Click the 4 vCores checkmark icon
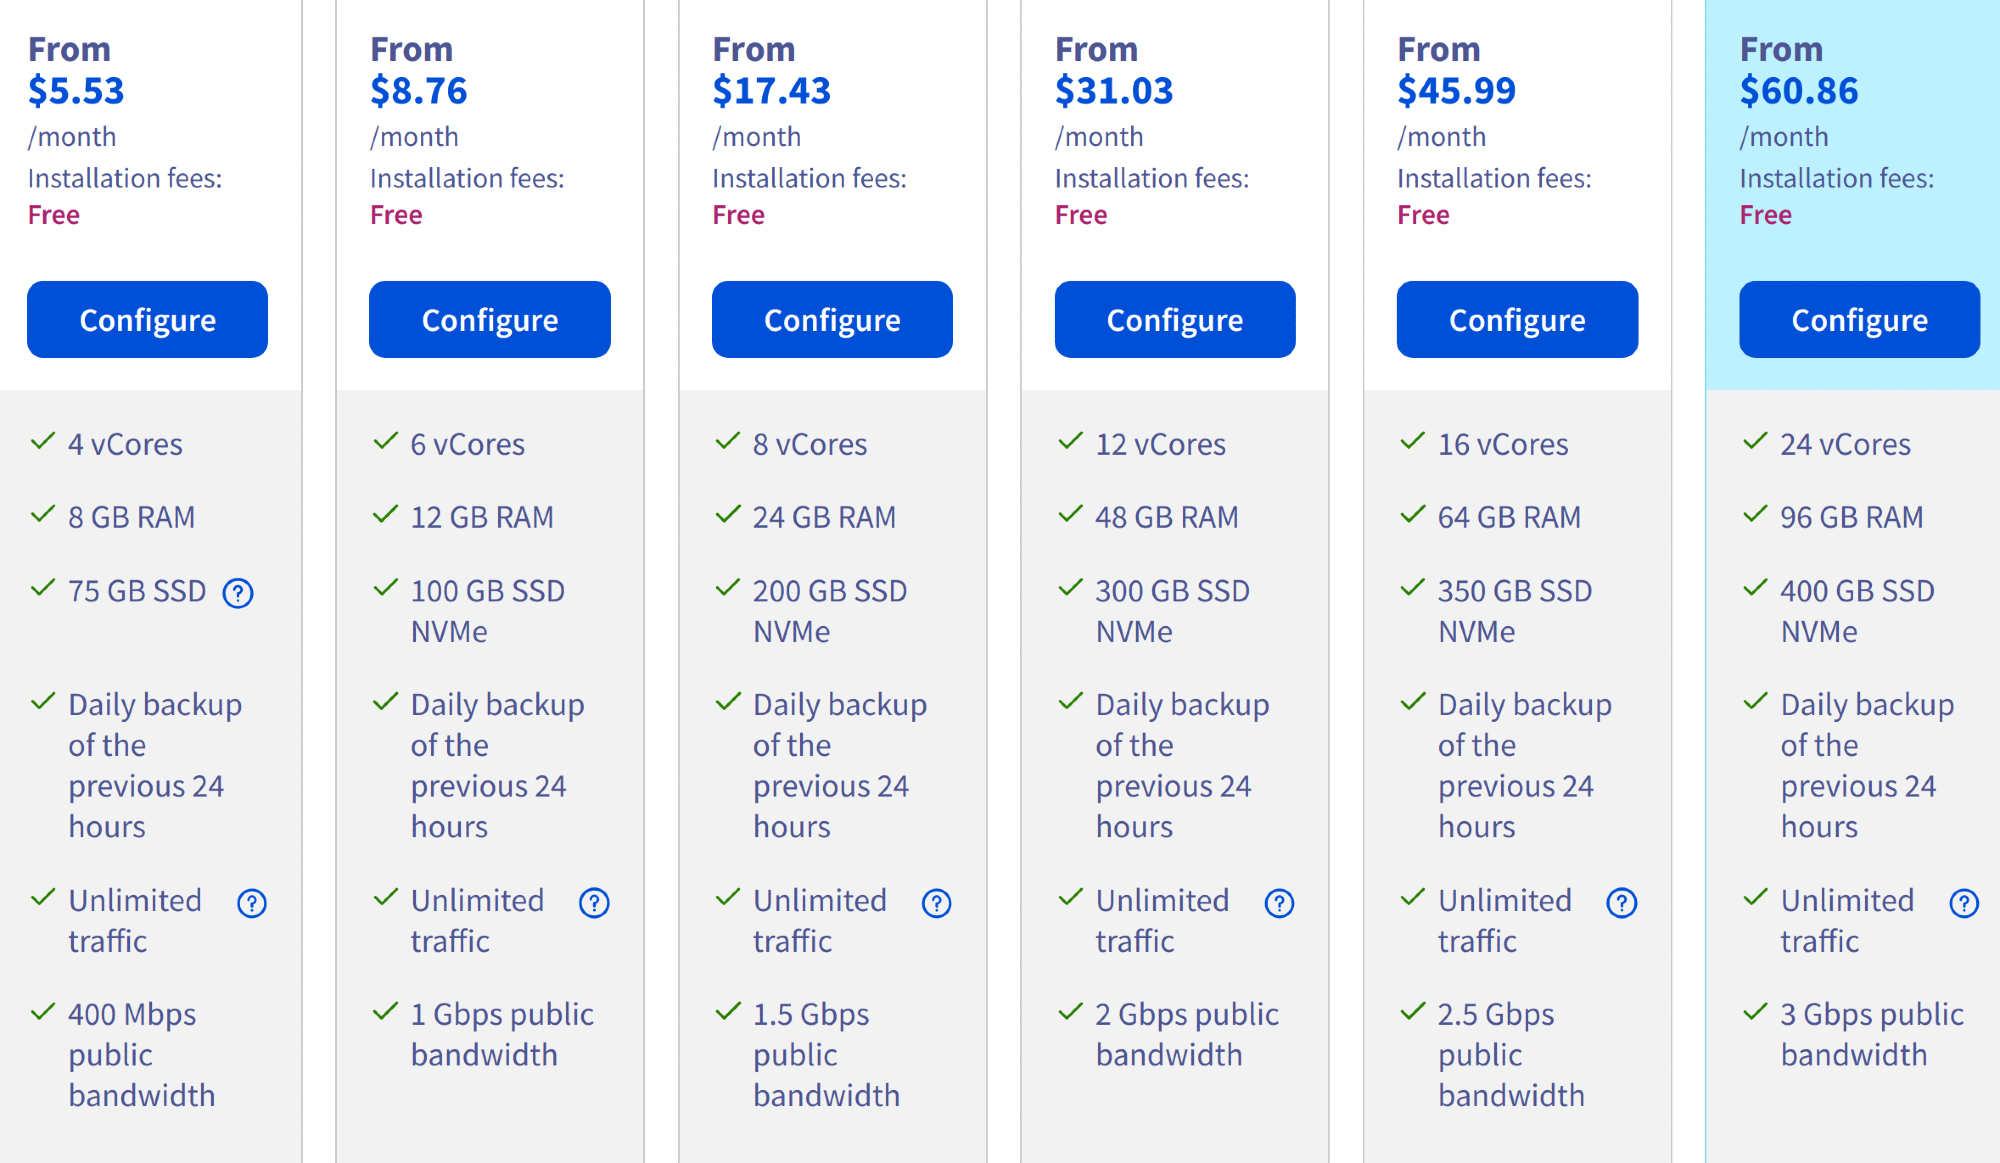Viewport: 2000px width, 1163px height. (x=43, y=441)
